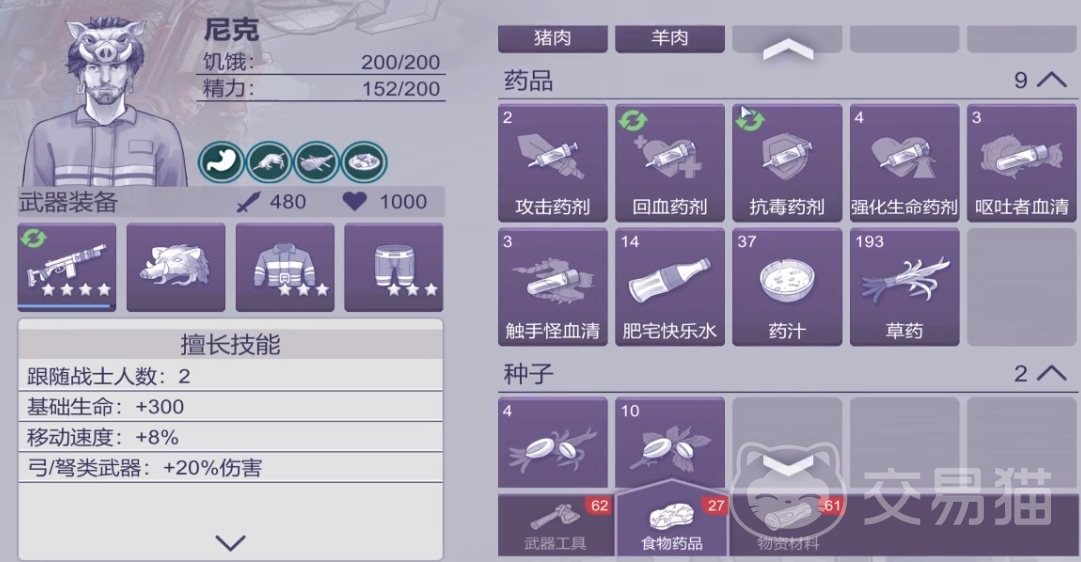This screenshot has height=562, width=1081.
Task: Click the 猪肉 pork button
Action: pyautogui.click(x=552, y=38)
